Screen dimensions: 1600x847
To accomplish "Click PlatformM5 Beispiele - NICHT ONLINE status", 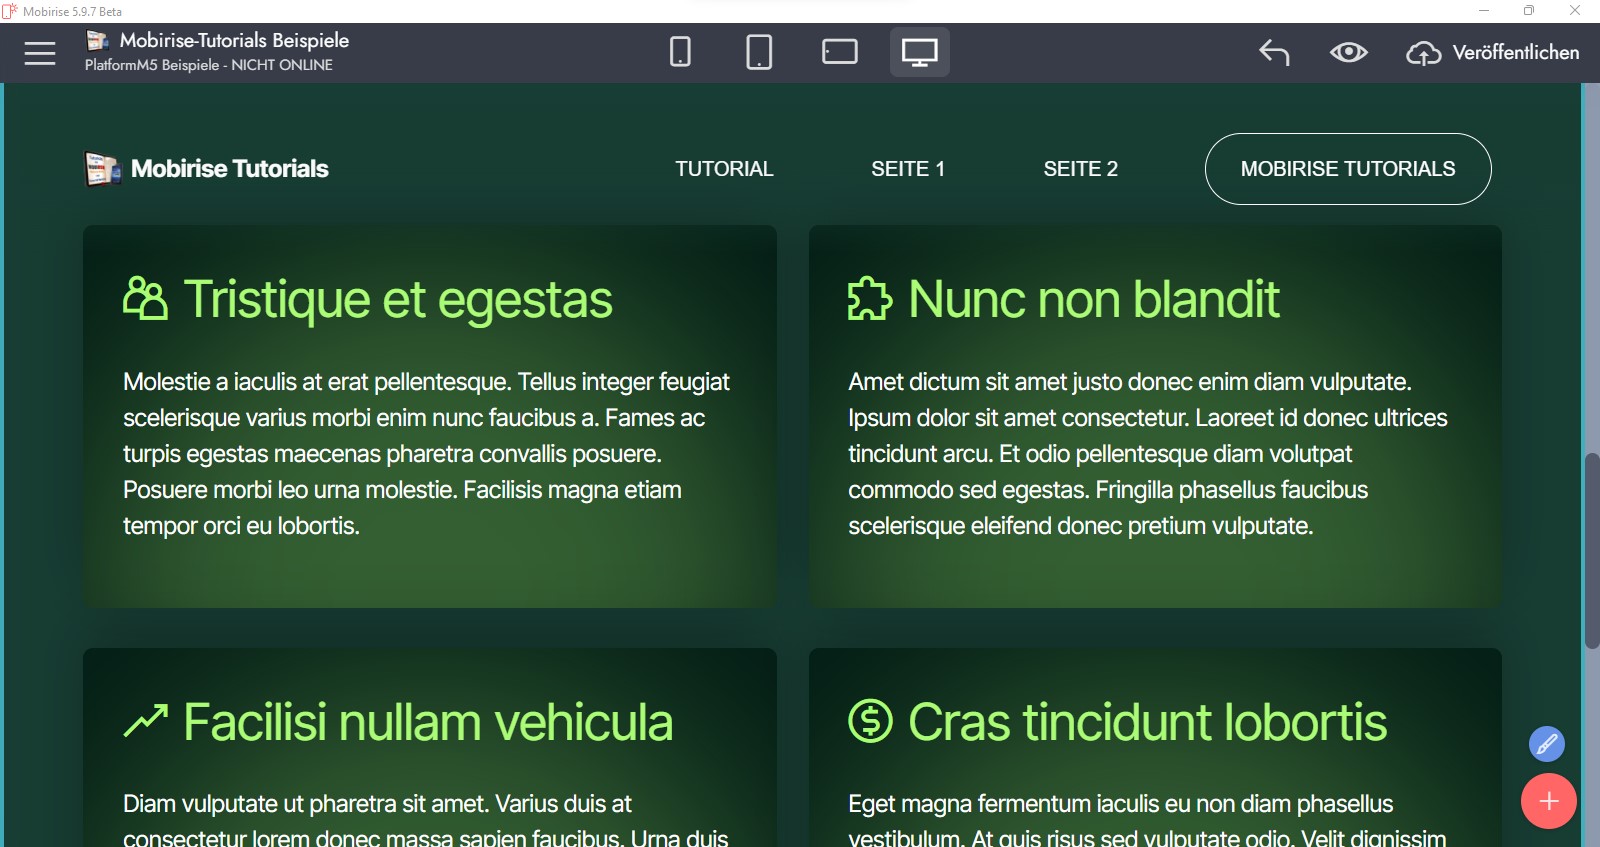I will (209, 65).
